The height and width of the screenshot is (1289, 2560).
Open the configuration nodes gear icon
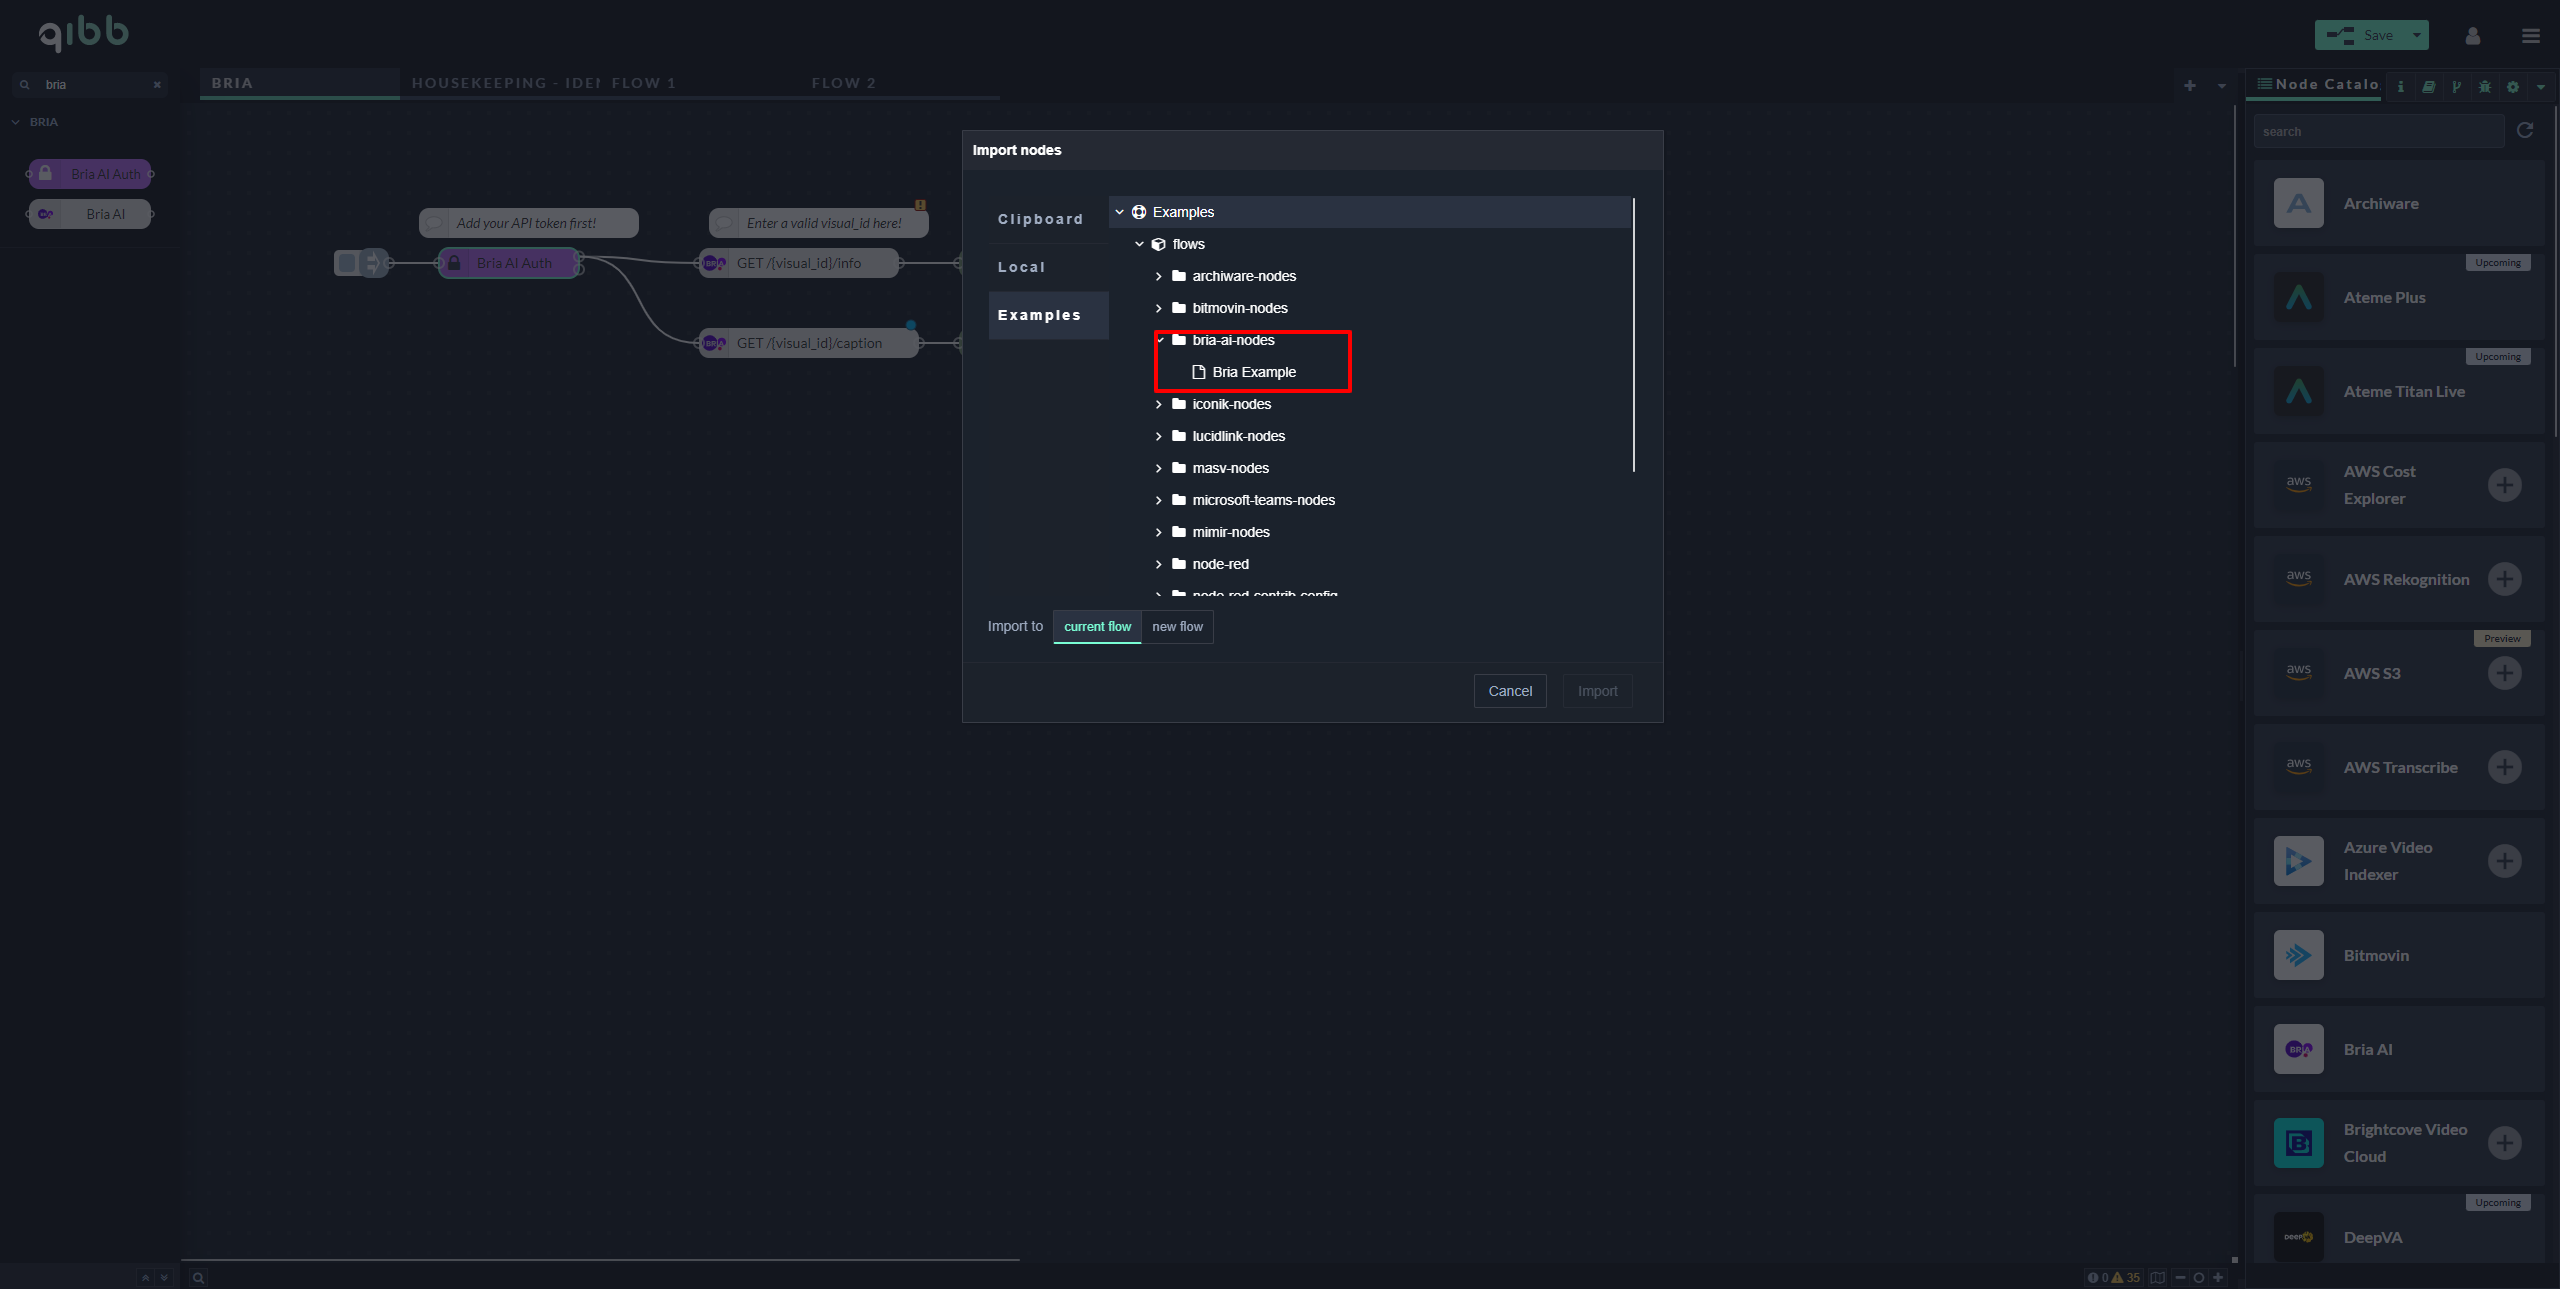pos(2513,86)
